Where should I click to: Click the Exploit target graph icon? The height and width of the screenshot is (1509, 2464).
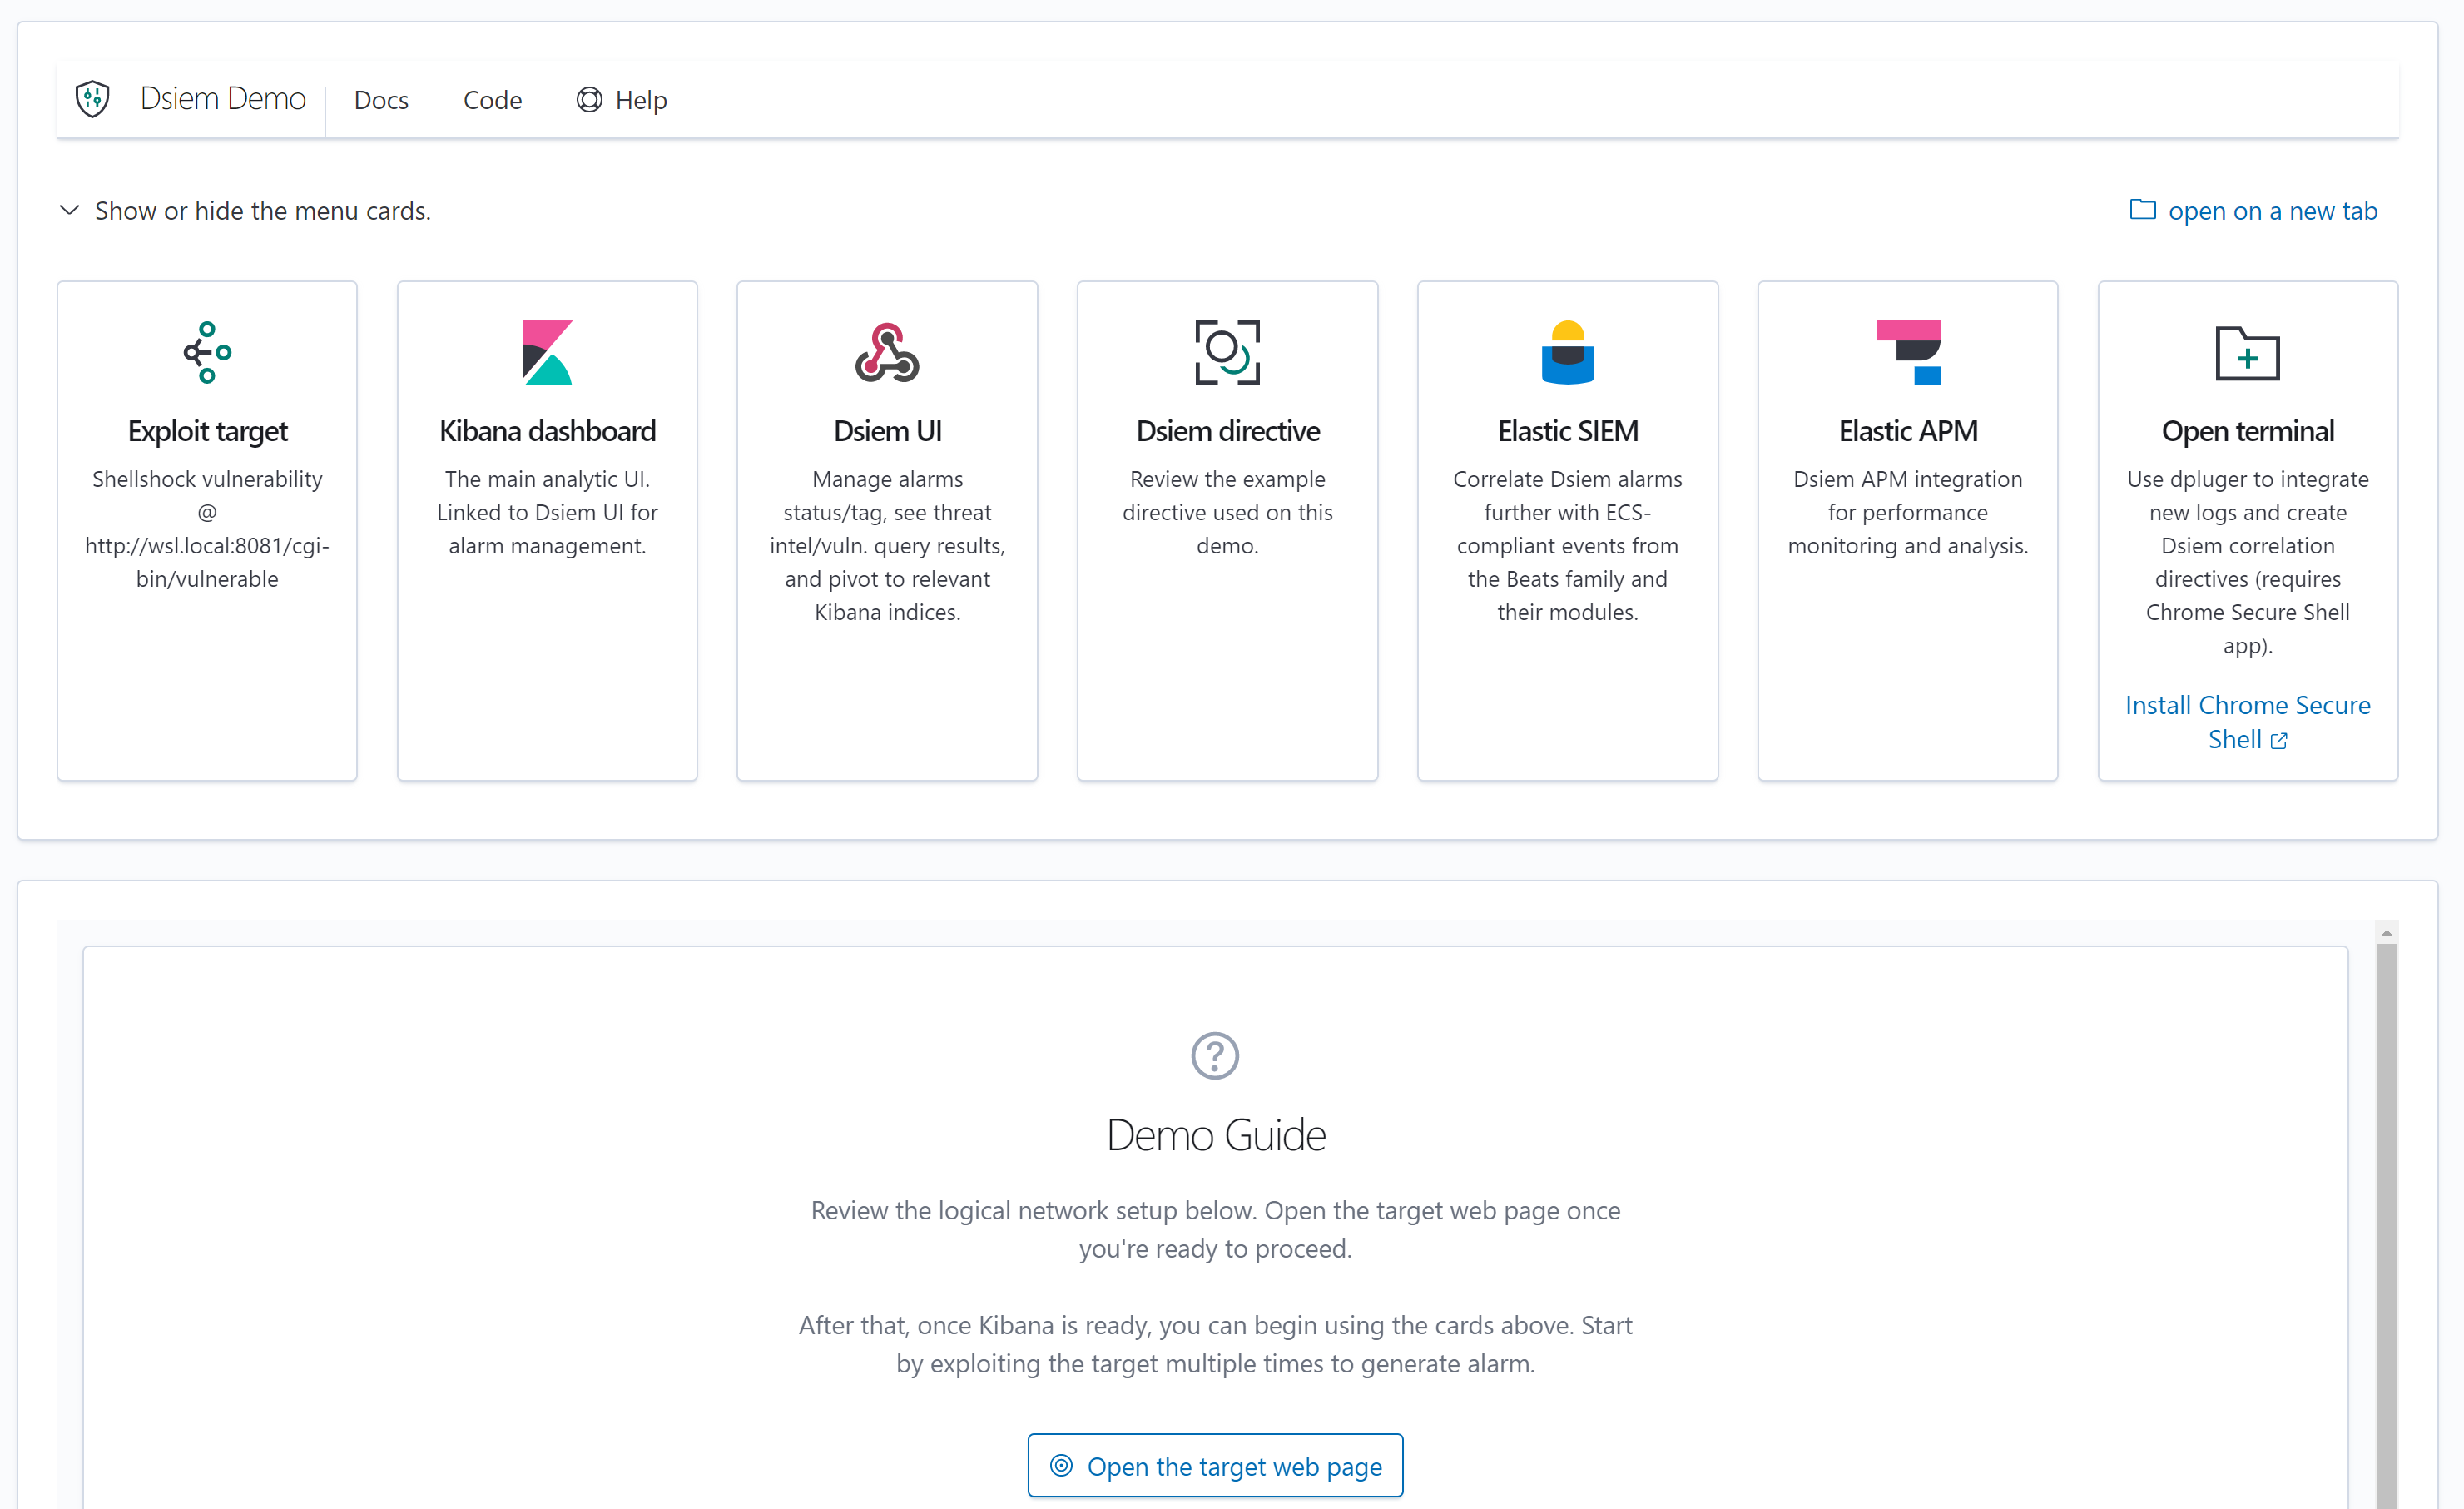tap(207, 352)
